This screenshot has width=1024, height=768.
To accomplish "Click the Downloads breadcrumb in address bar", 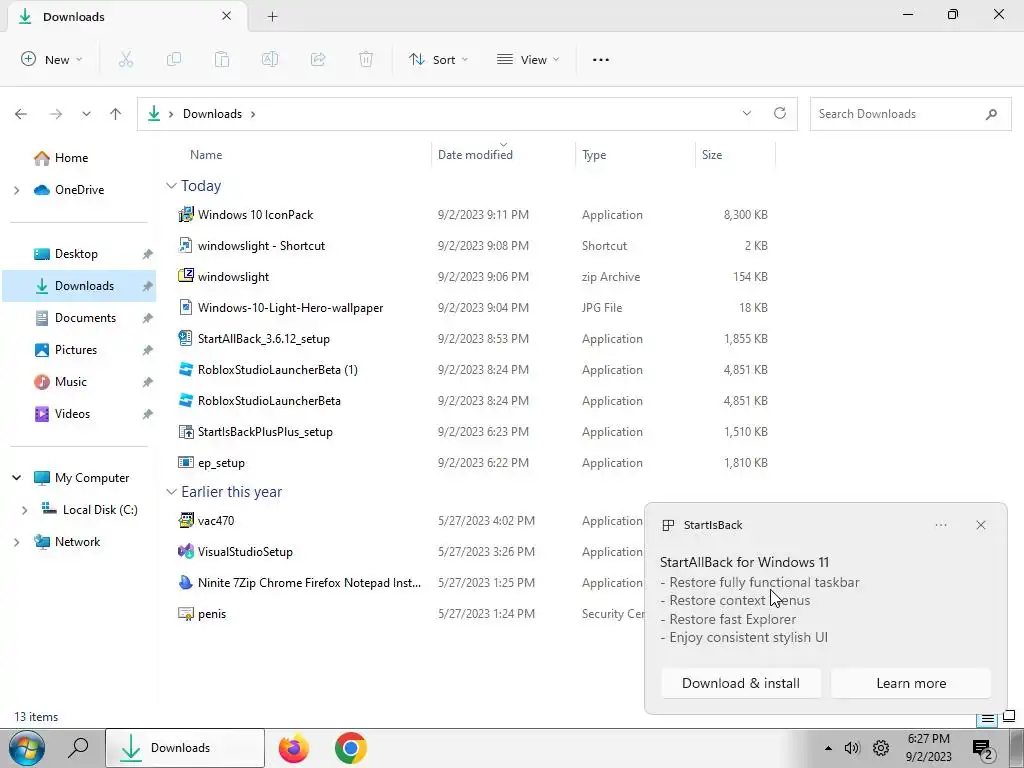I will (212, 114).
